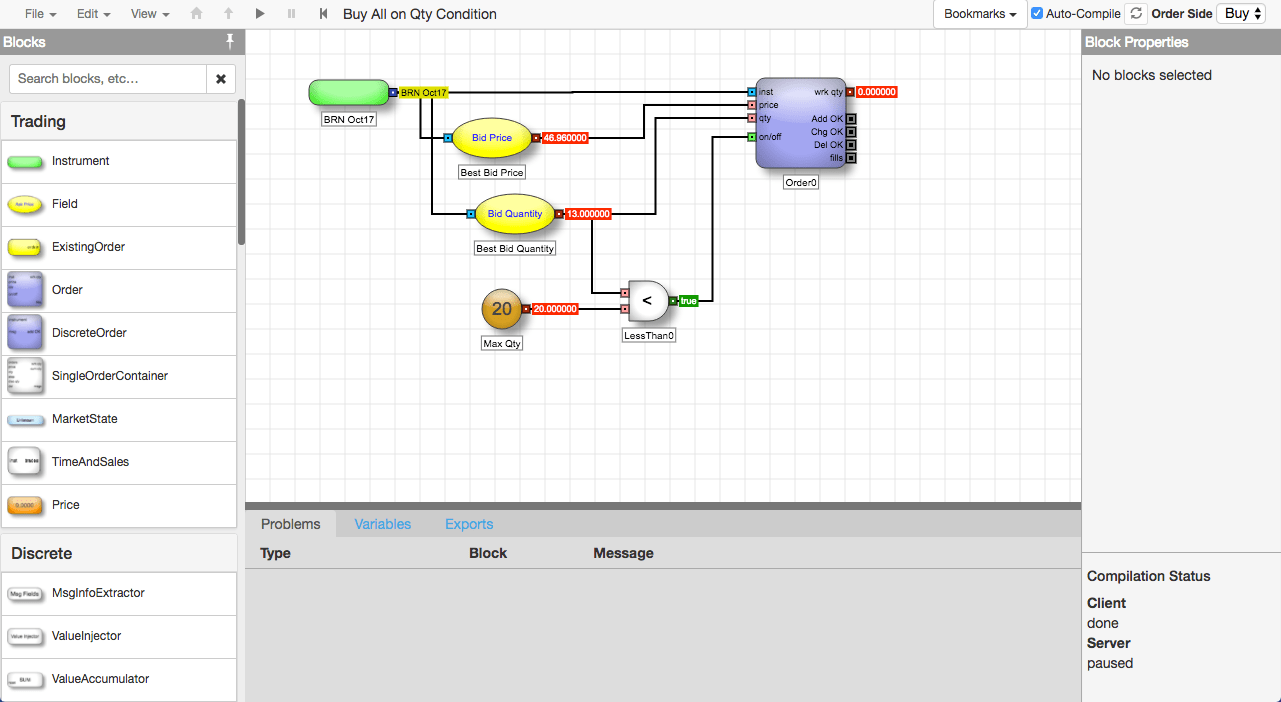Image resolution: width=1281 pixels, height=702 pixels.
Task: Click the home icon in toolbar
Action: (196, 14)
